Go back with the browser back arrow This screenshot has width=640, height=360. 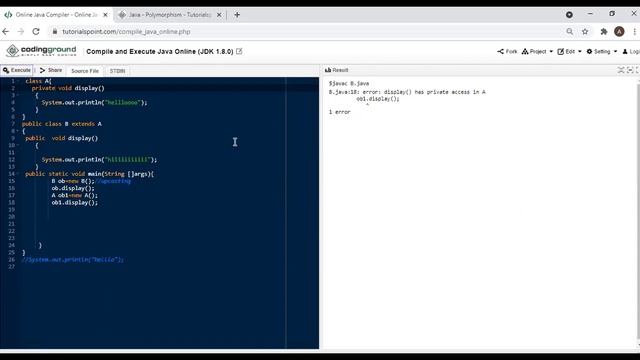pos(6,31)
